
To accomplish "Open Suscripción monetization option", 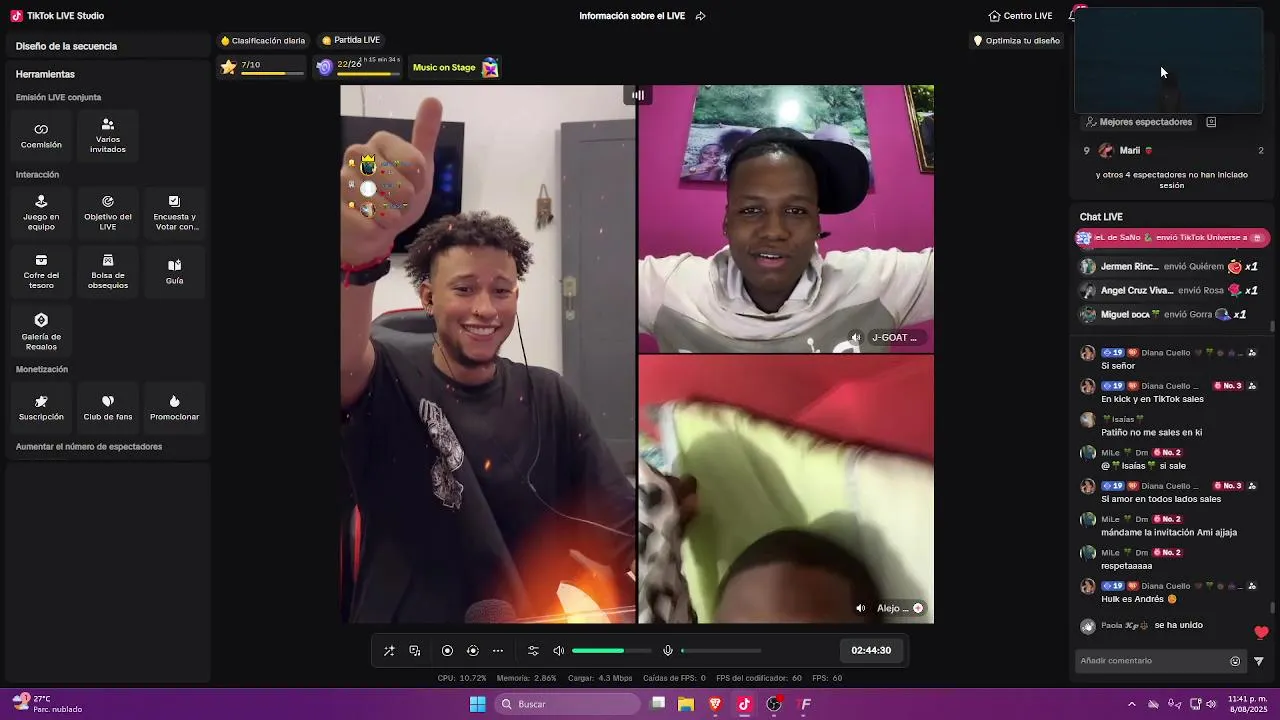I will 41,408.
